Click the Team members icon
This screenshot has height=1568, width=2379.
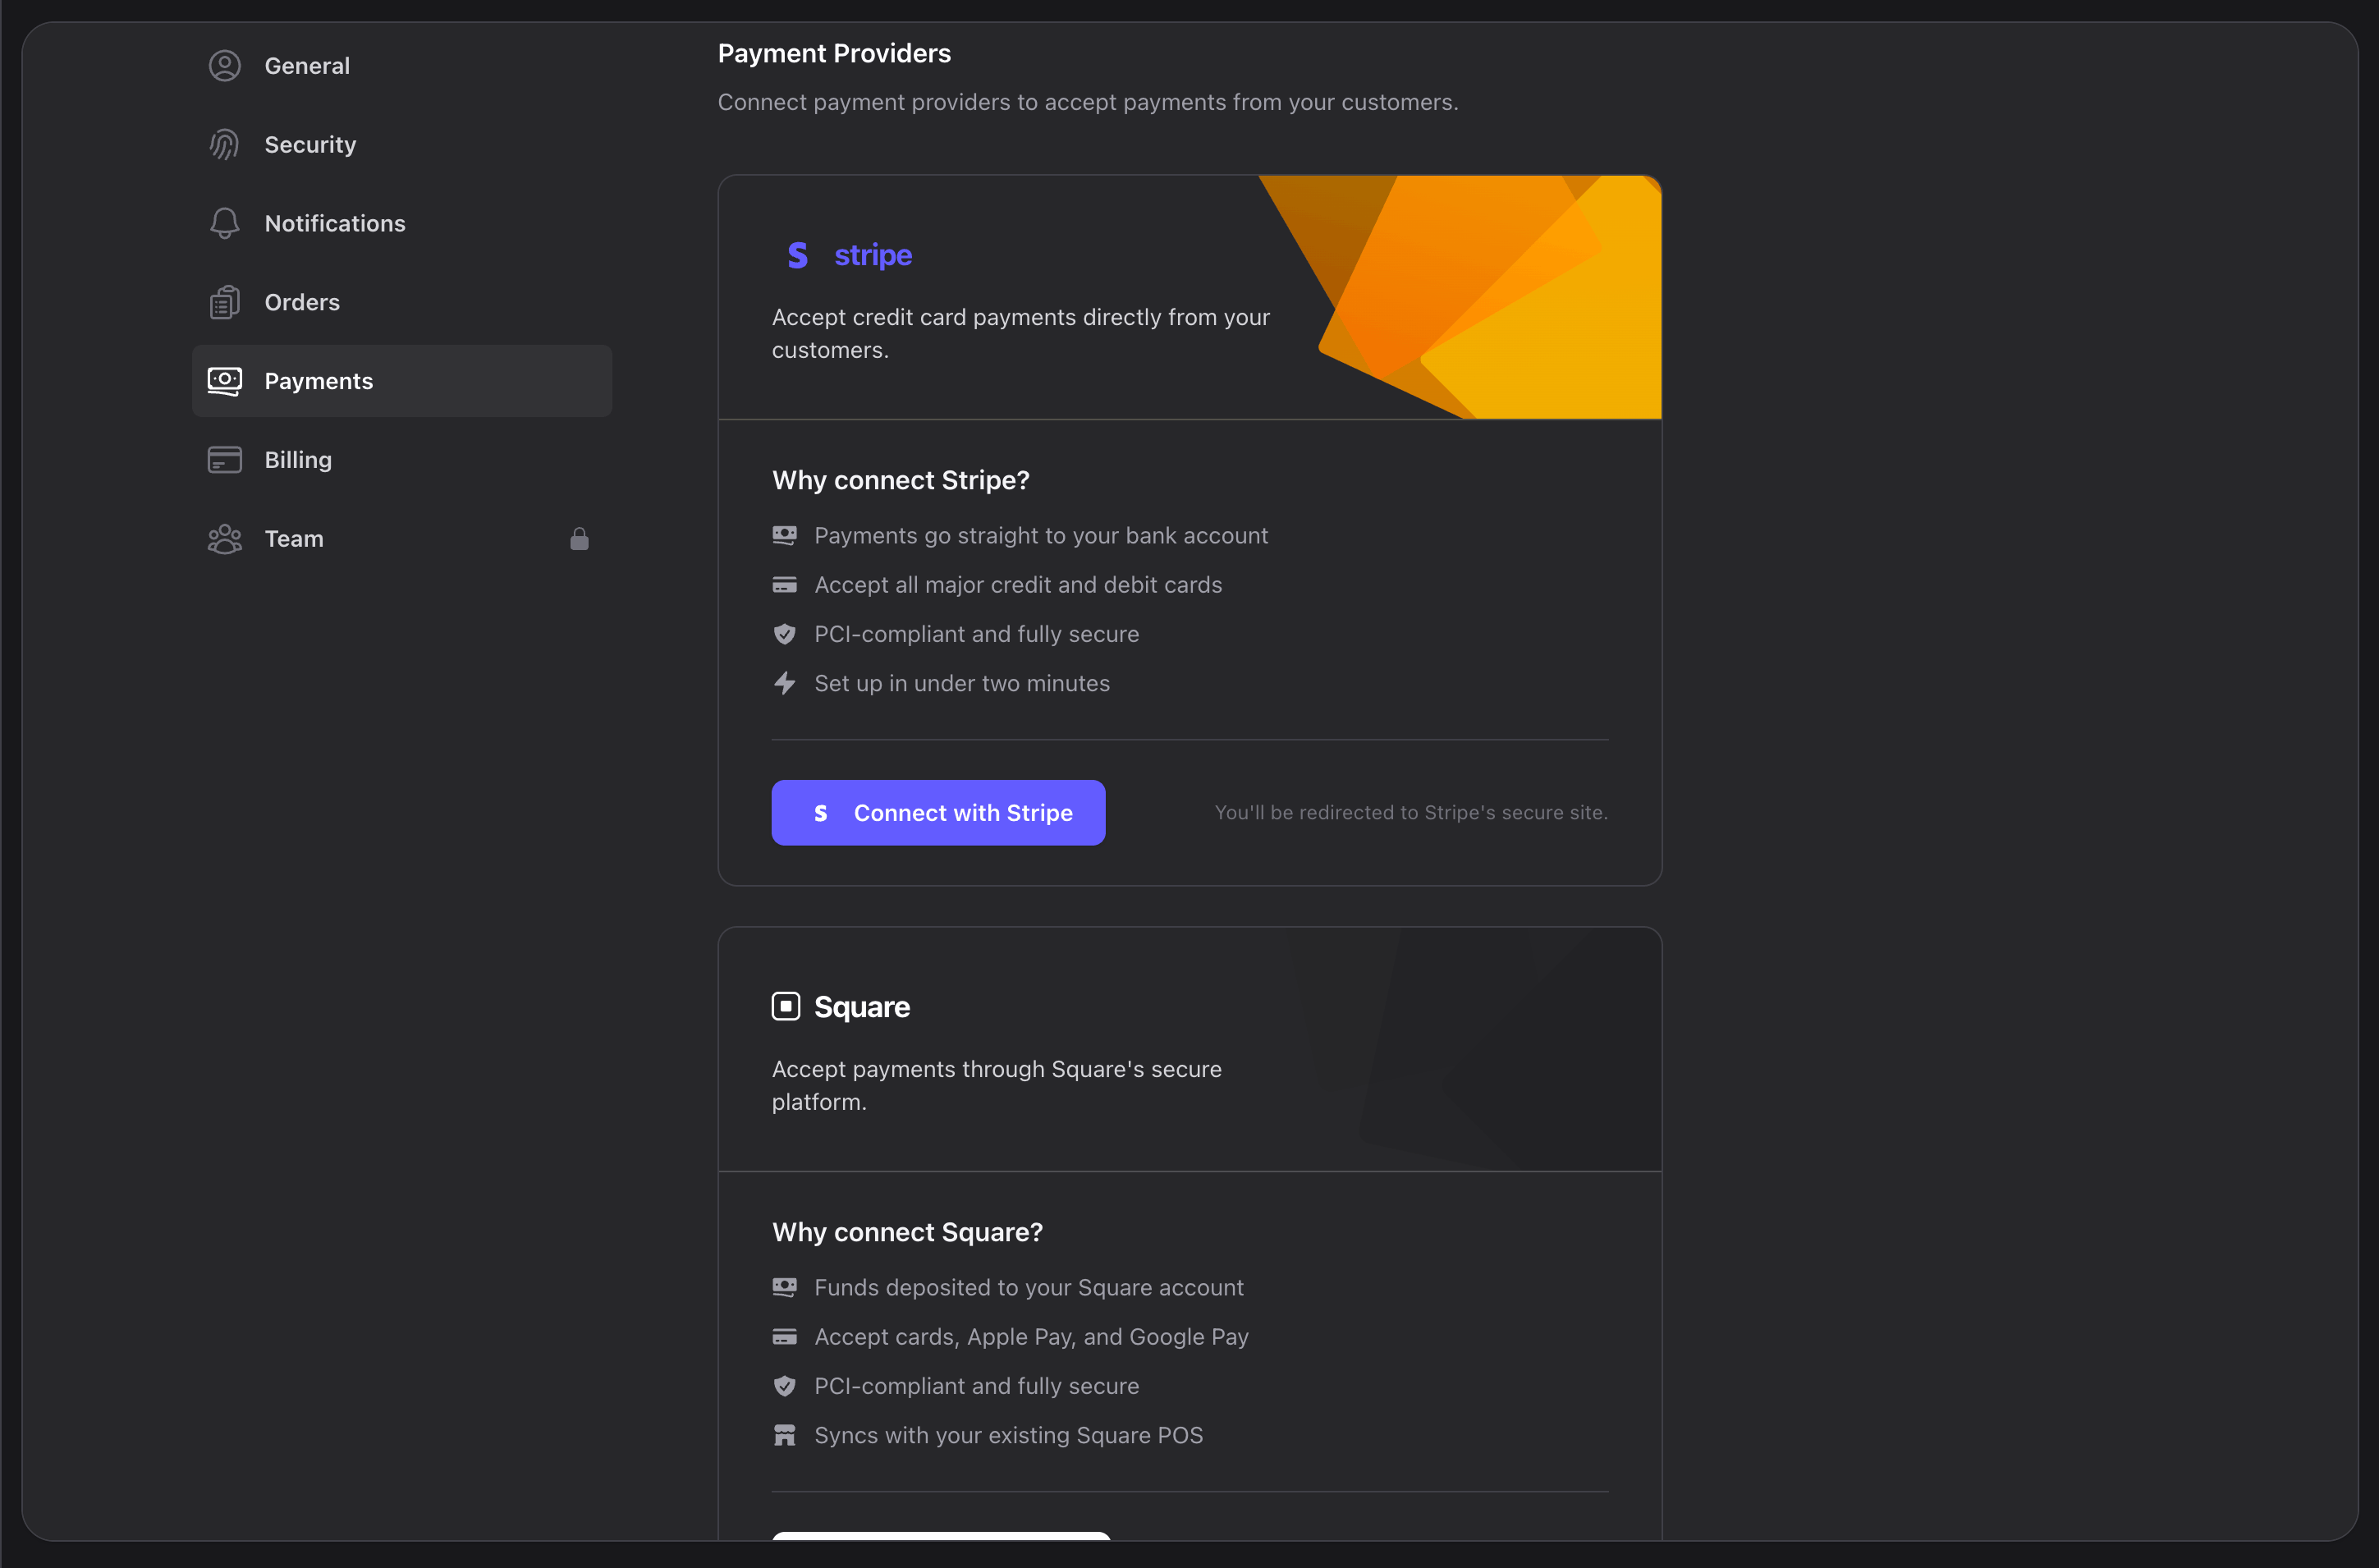224,538
